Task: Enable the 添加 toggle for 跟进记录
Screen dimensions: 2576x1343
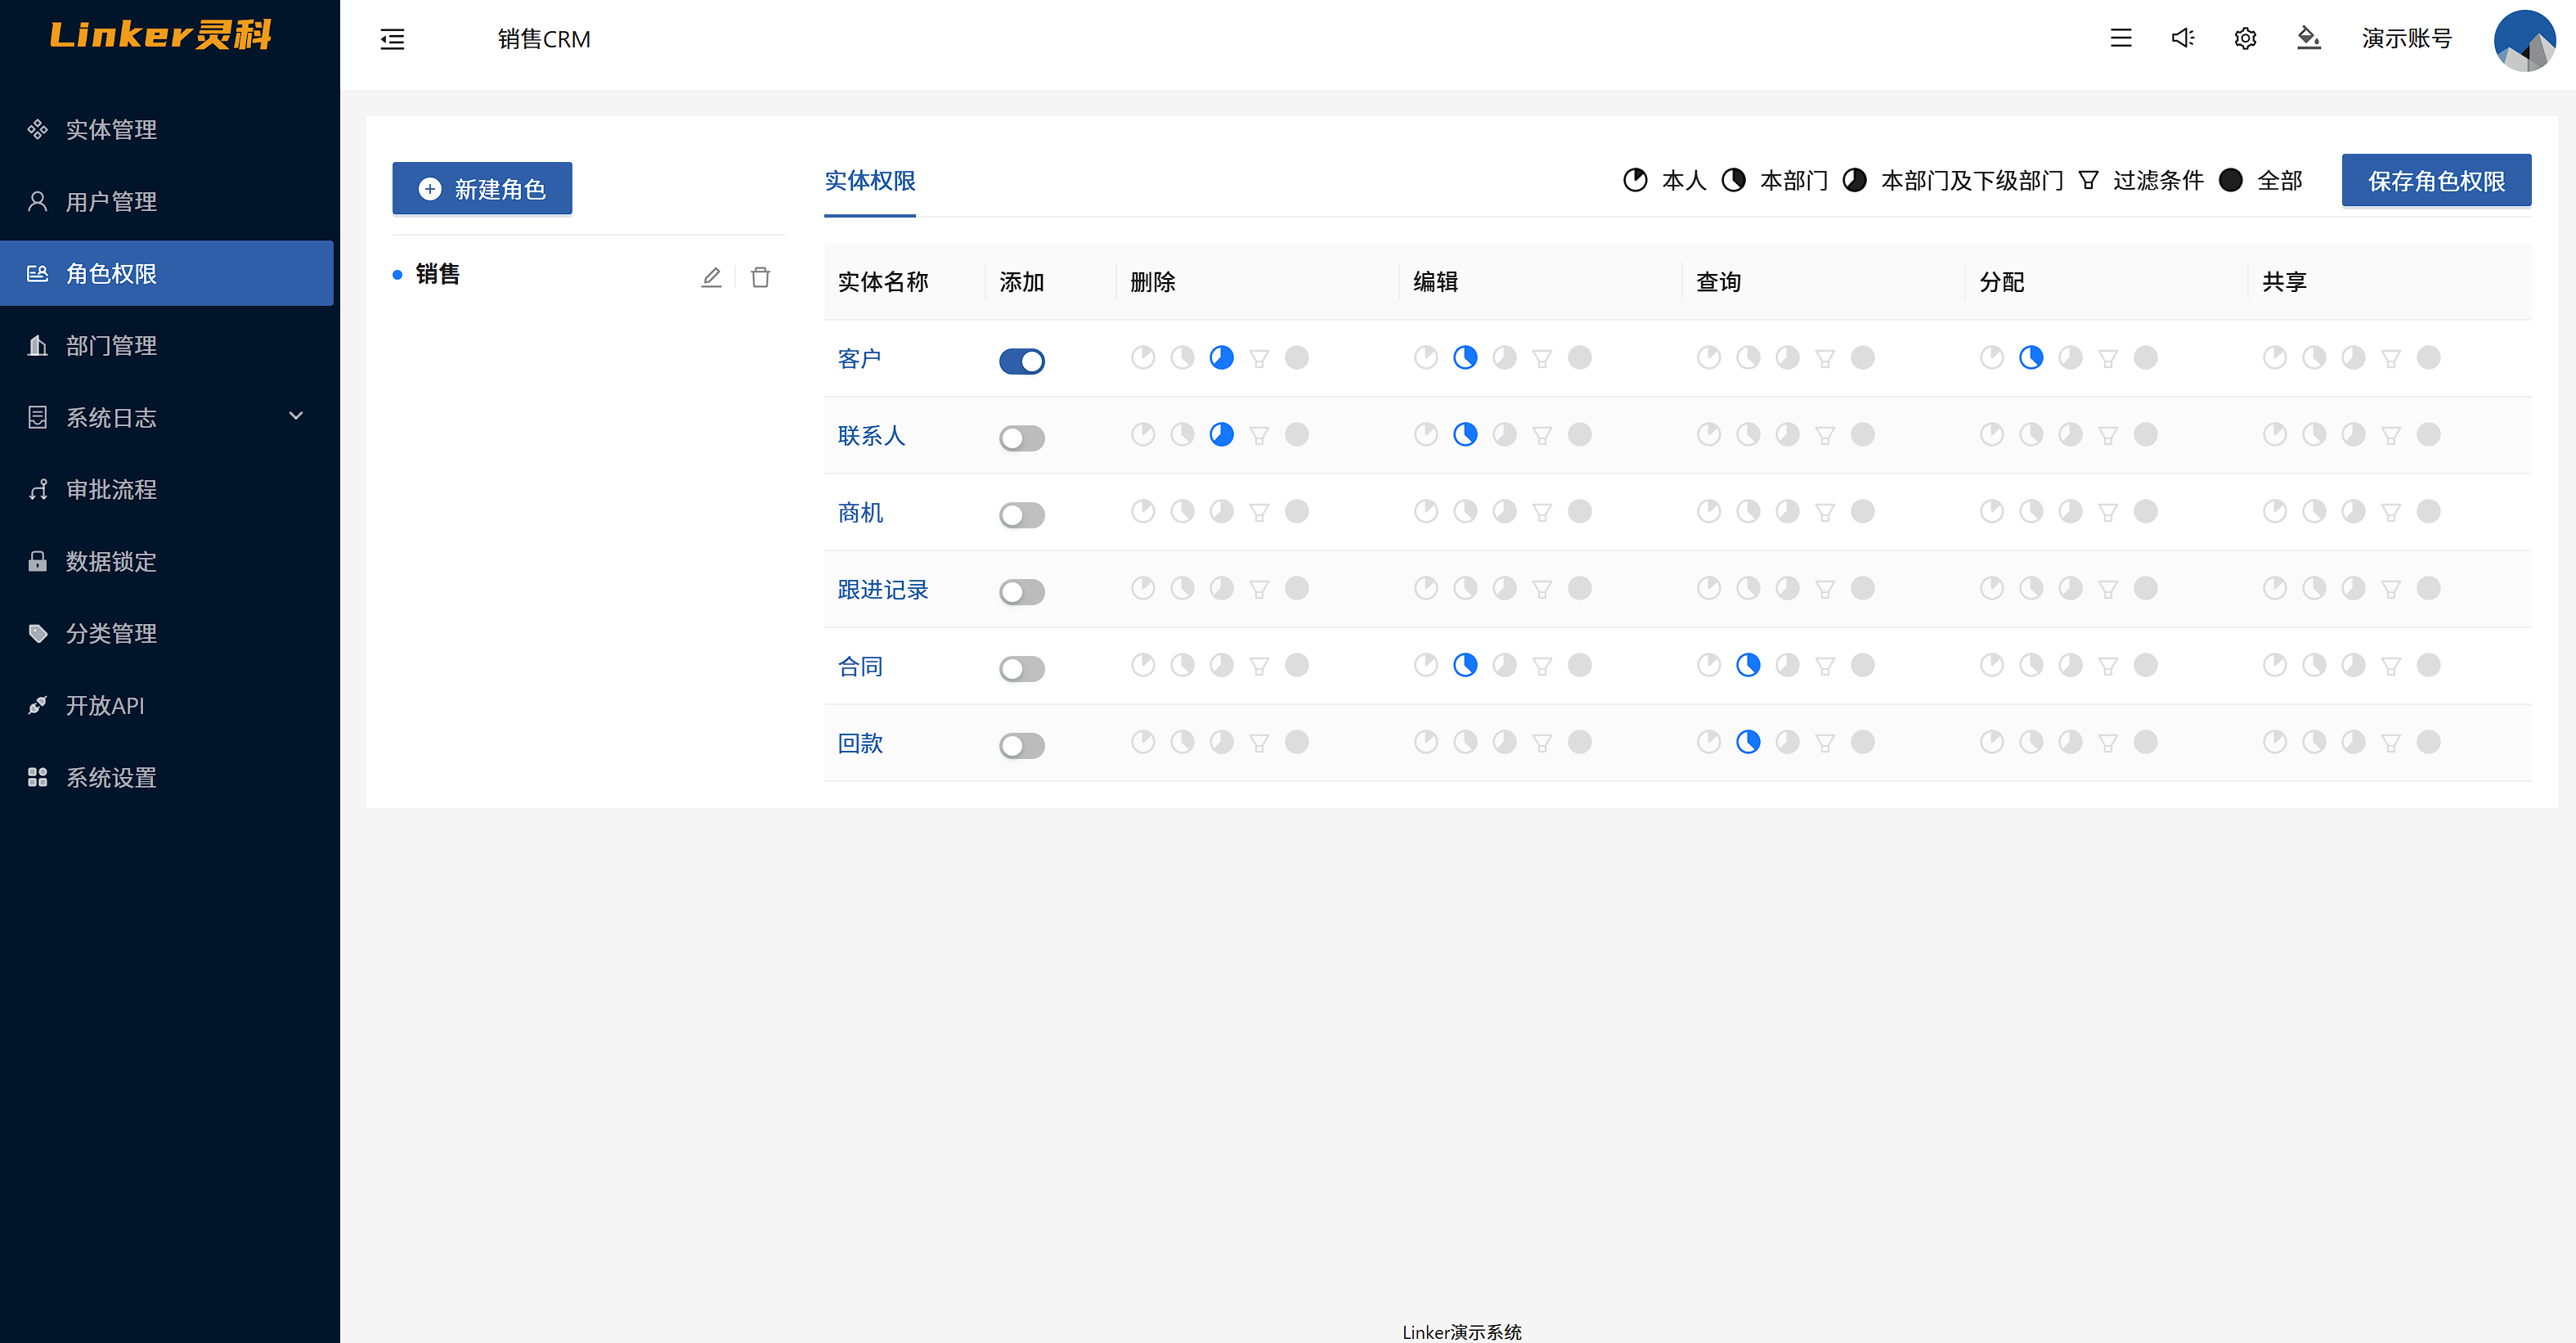Action: pyautogui.click(x=1021, y=591)
